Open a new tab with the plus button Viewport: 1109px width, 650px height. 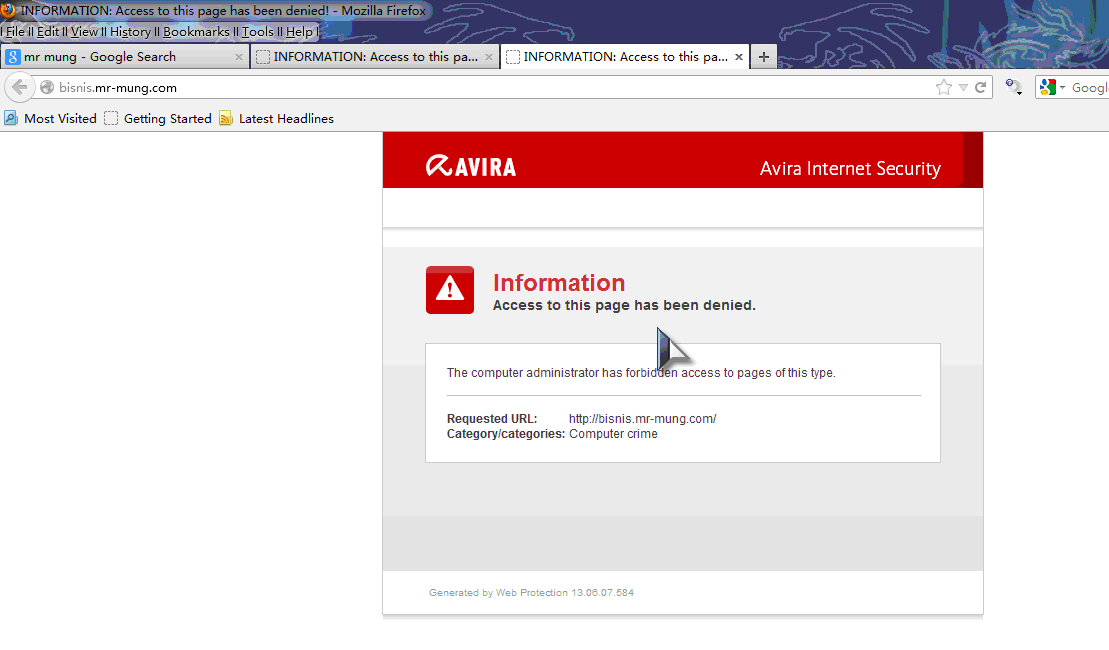click(763, 56)
